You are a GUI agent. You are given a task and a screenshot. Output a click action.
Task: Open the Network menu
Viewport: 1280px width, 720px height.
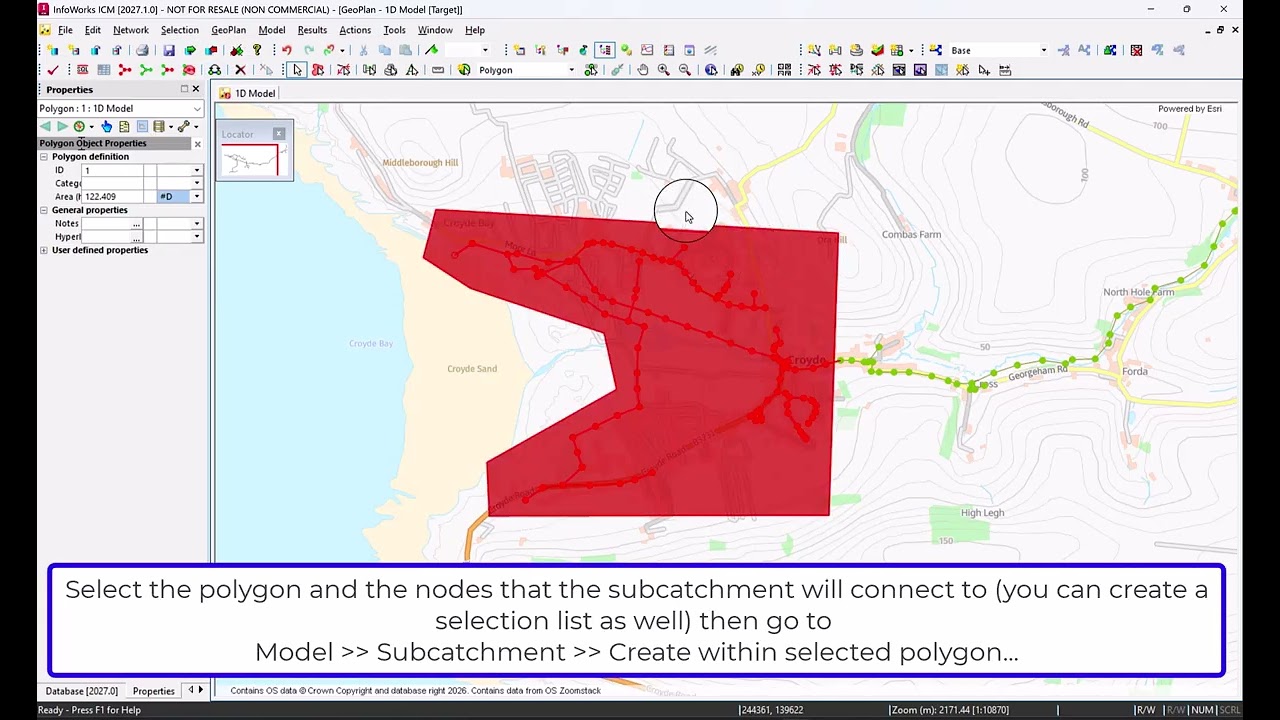tap(131, 30)
